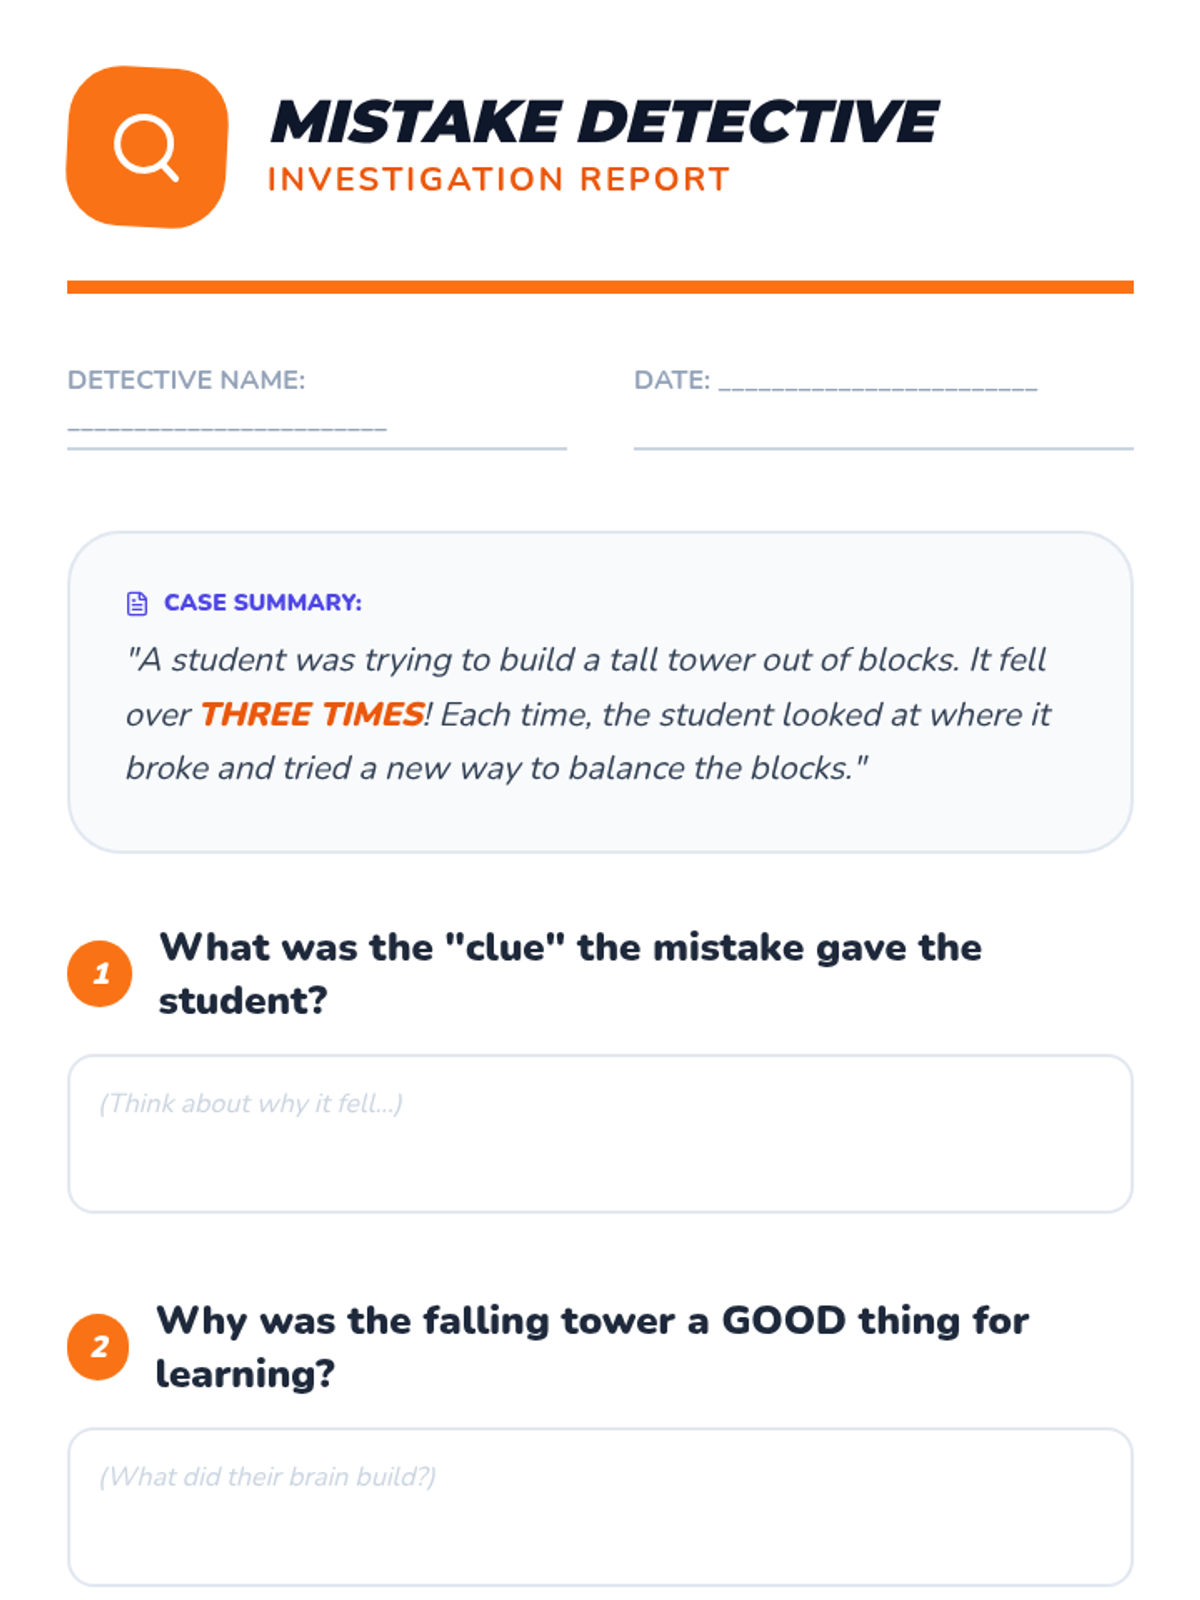The height and width of the screenshot is (1600, 1200).
Task: Click the "Think about why it fell" answer box
Action: coord(600,1134)
